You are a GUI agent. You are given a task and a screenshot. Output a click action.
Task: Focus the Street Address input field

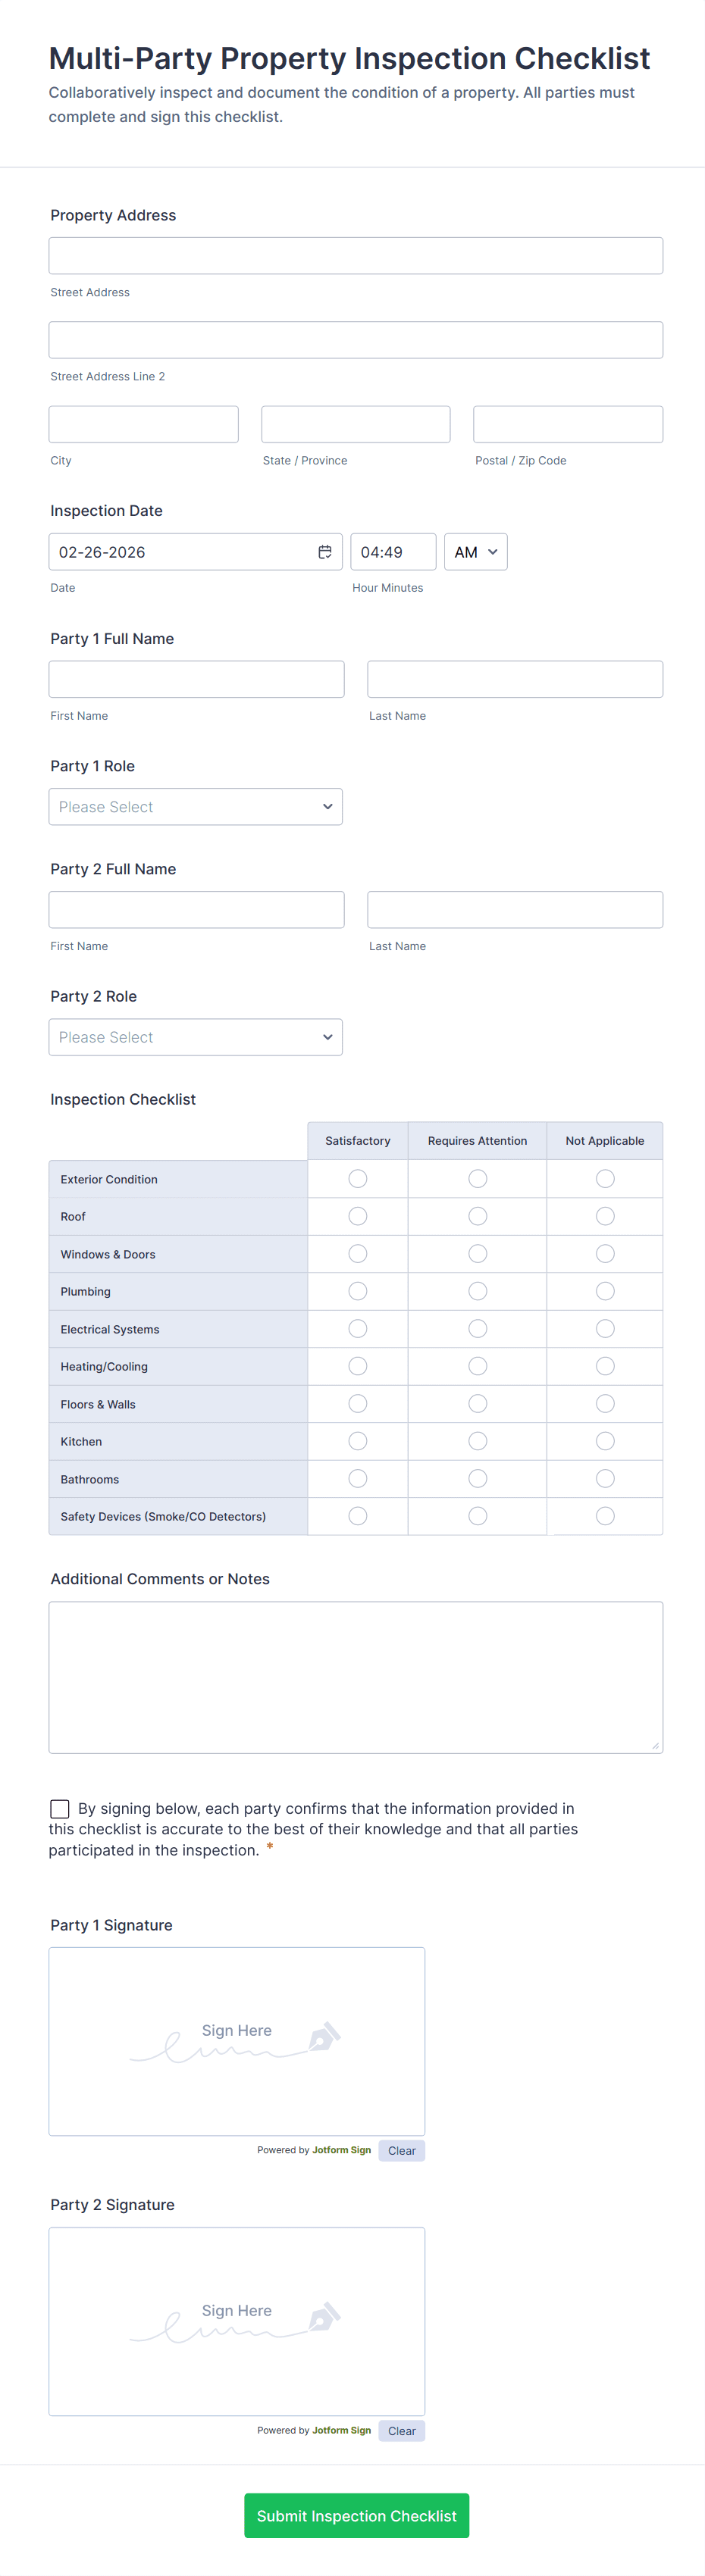pyautogui.click(x=356, y=256)
